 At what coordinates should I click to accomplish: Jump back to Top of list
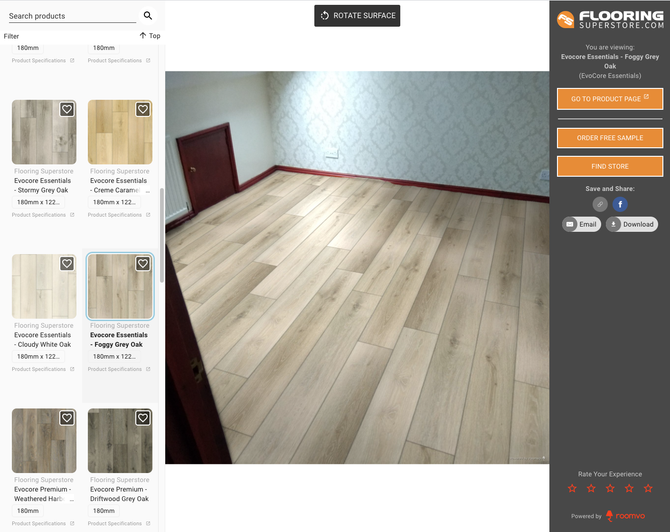pos(150,36)
